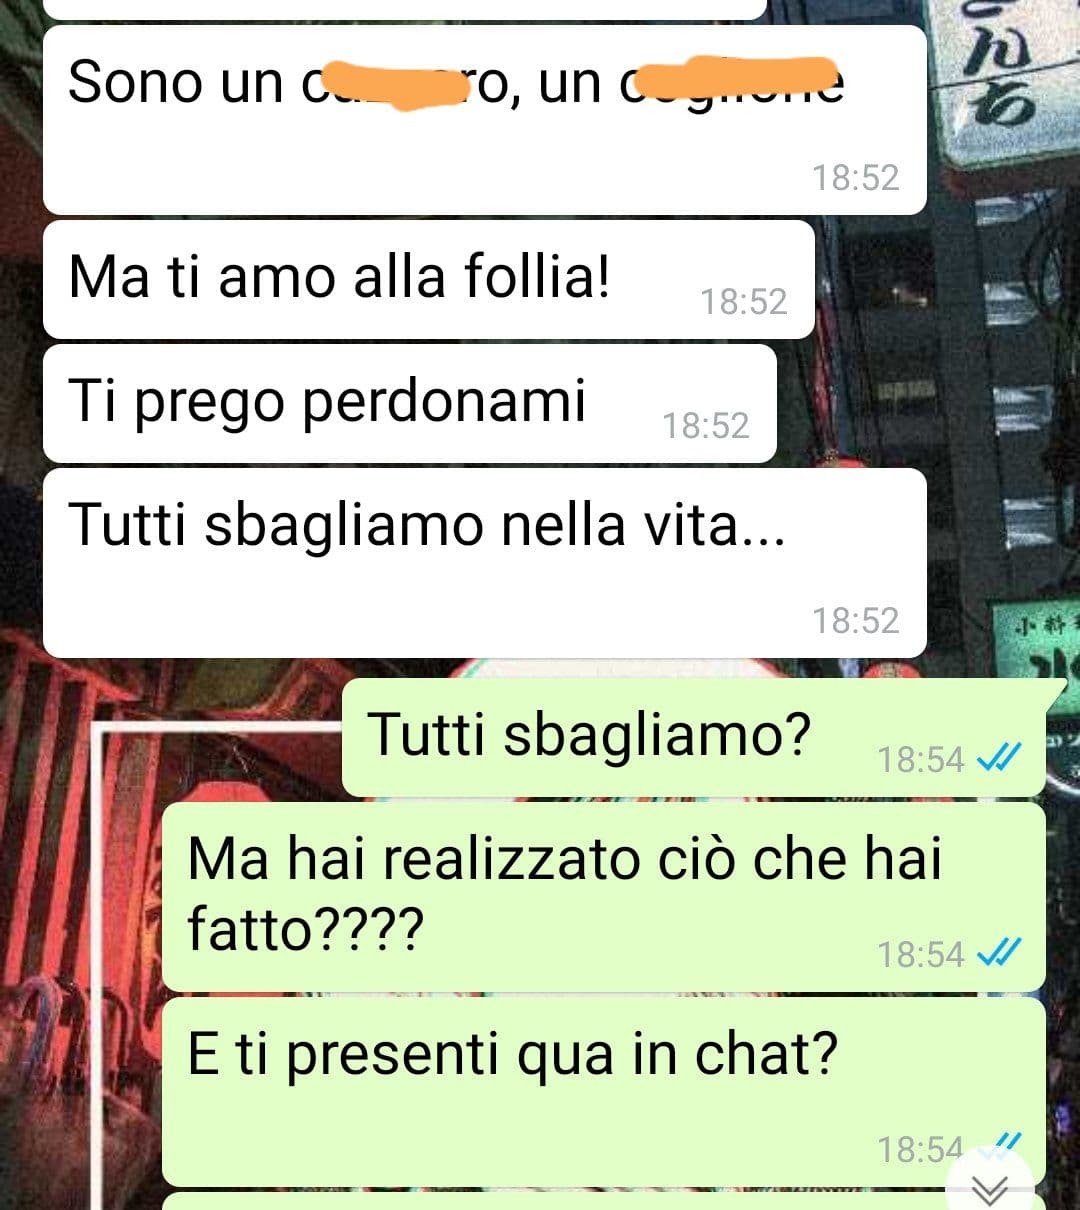The width and height of the screenshot is (1080, 1210).
Task: Click the 18:52 timestamp on "Ti prego perdonami"
Action: pyautogui.click(x=706, y=426)
